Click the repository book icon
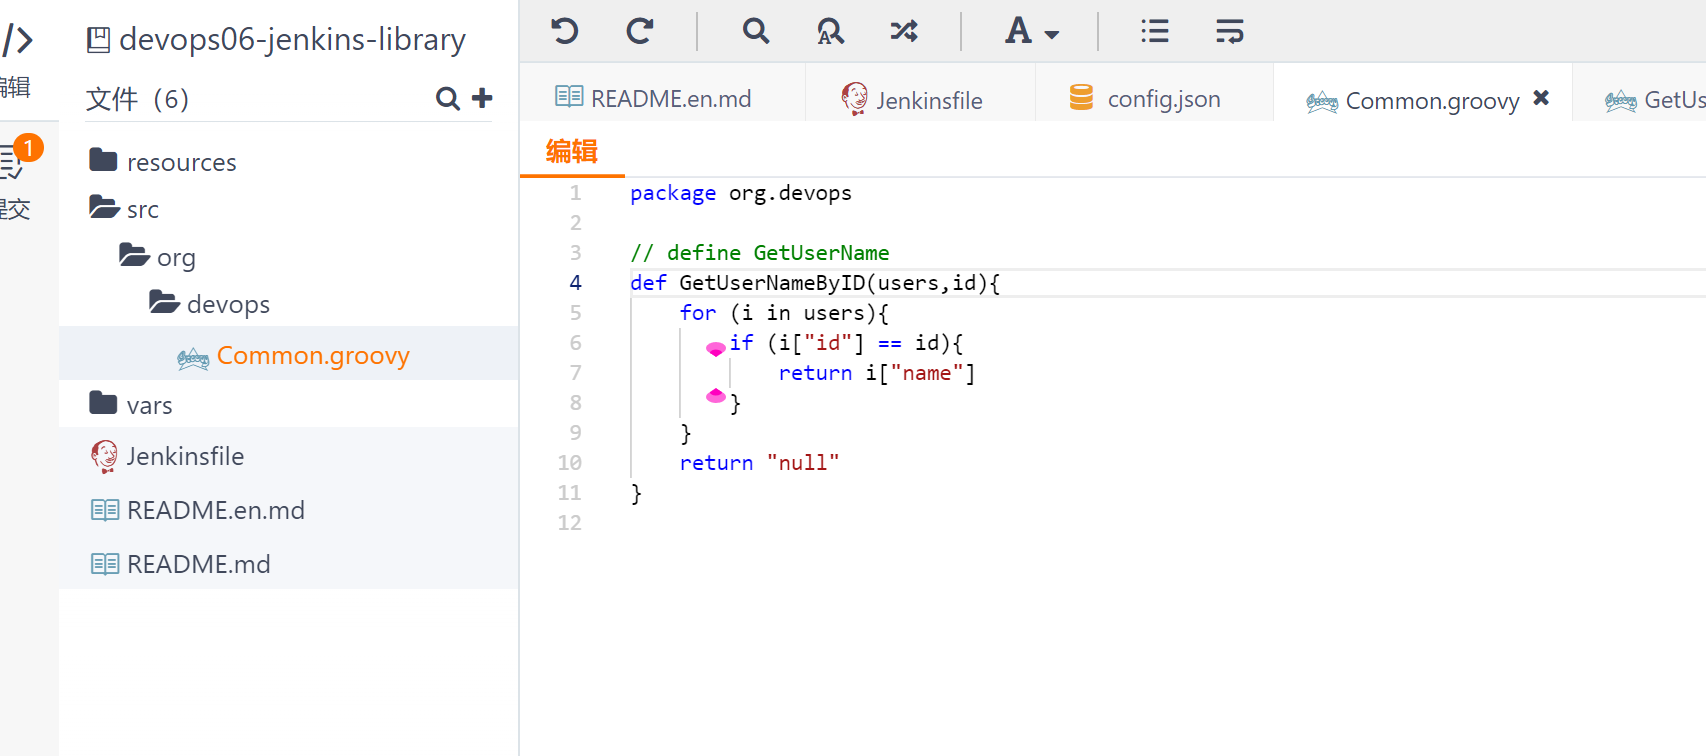Image resolution: width=1706 pixels, height=756 pixels. 98,40
